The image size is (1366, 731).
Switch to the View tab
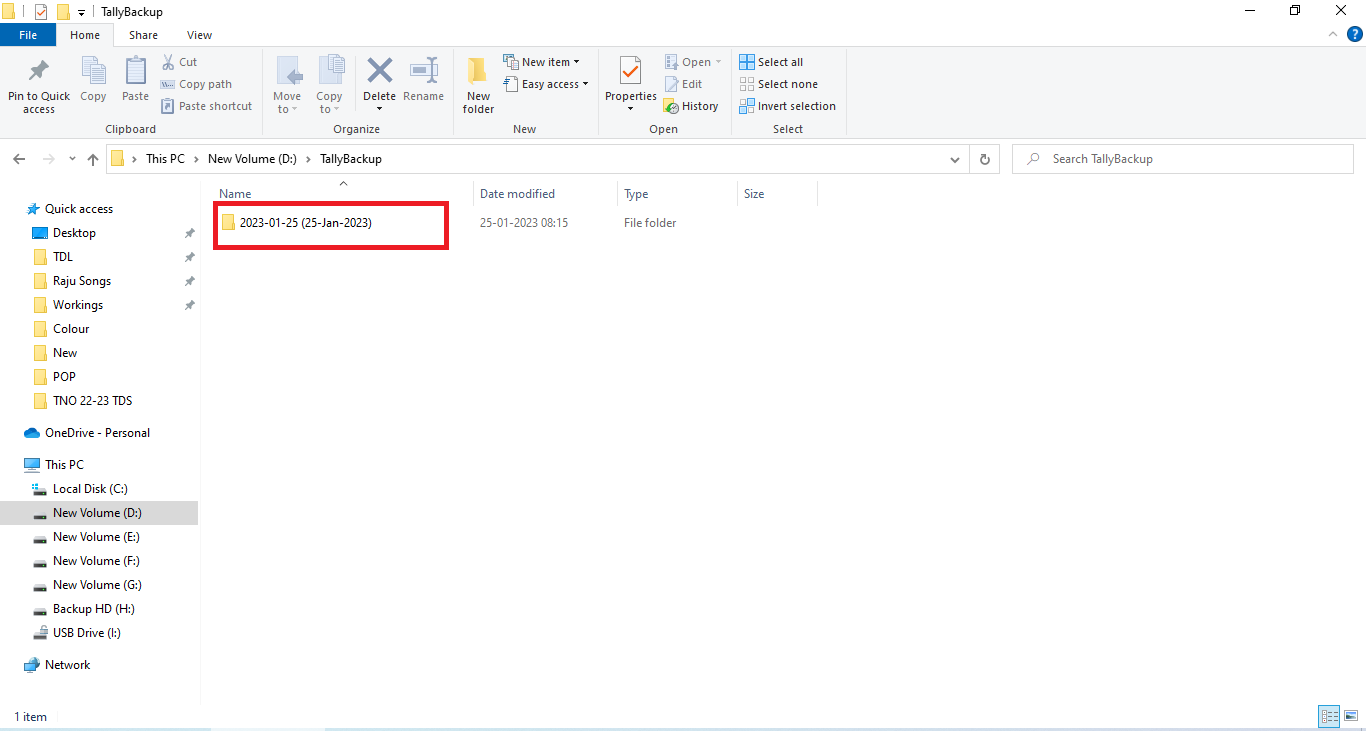198,34
